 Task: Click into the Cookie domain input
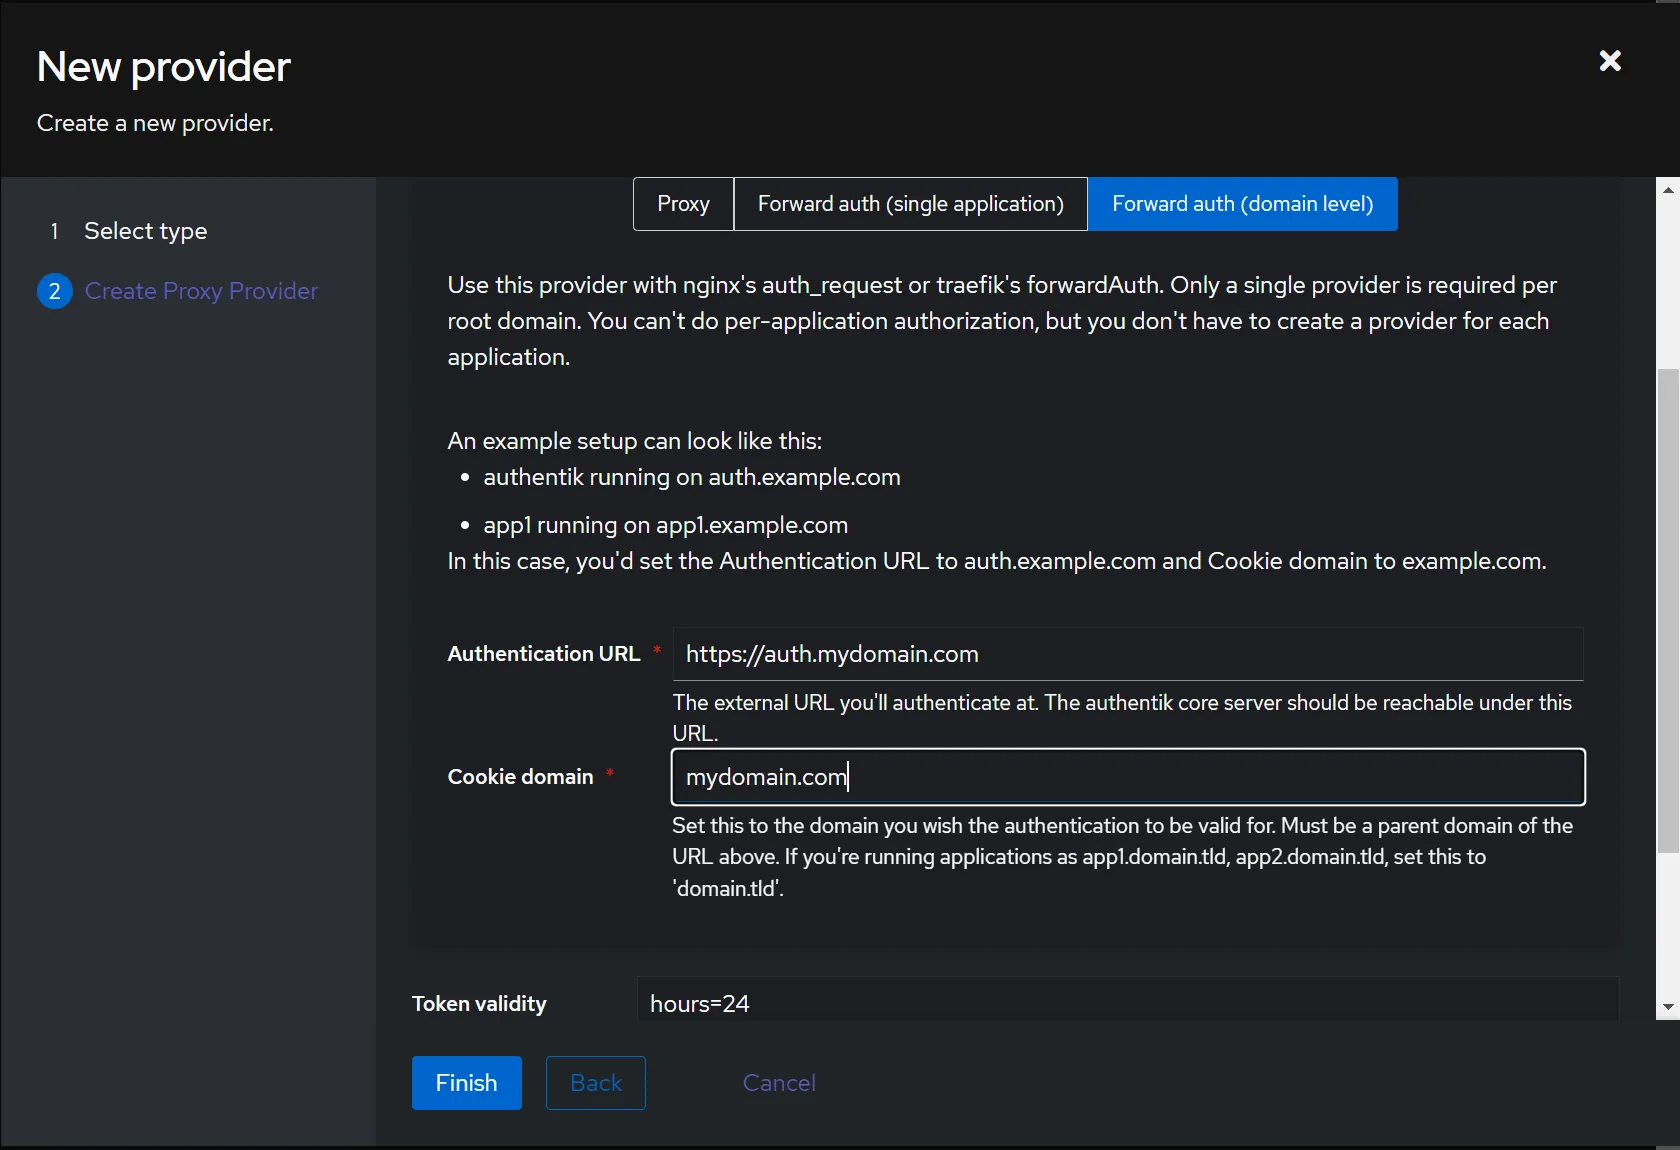coord(1127,777)
